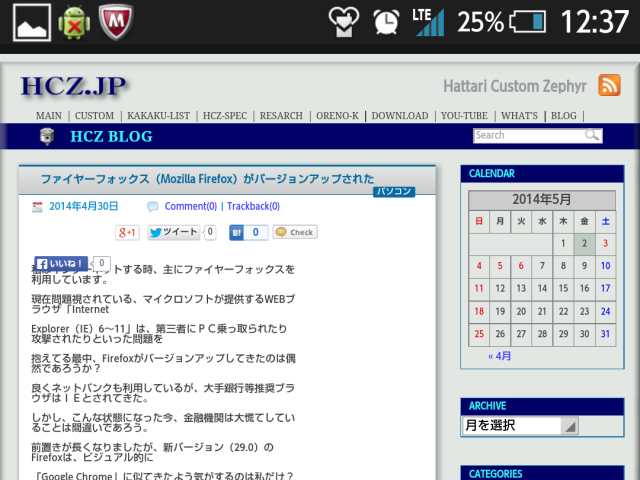
Task: Tap the LTE signal strength icon
Action: pyautogui.click(x=428, y=22)
